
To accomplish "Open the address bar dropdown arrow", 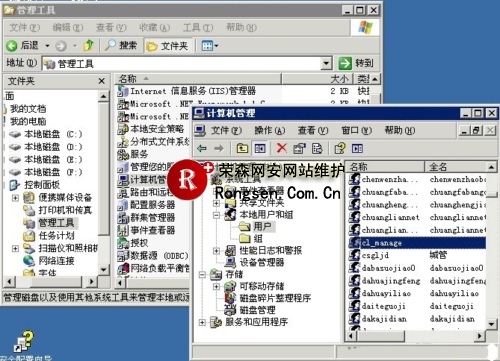I will tap(326, 63).
